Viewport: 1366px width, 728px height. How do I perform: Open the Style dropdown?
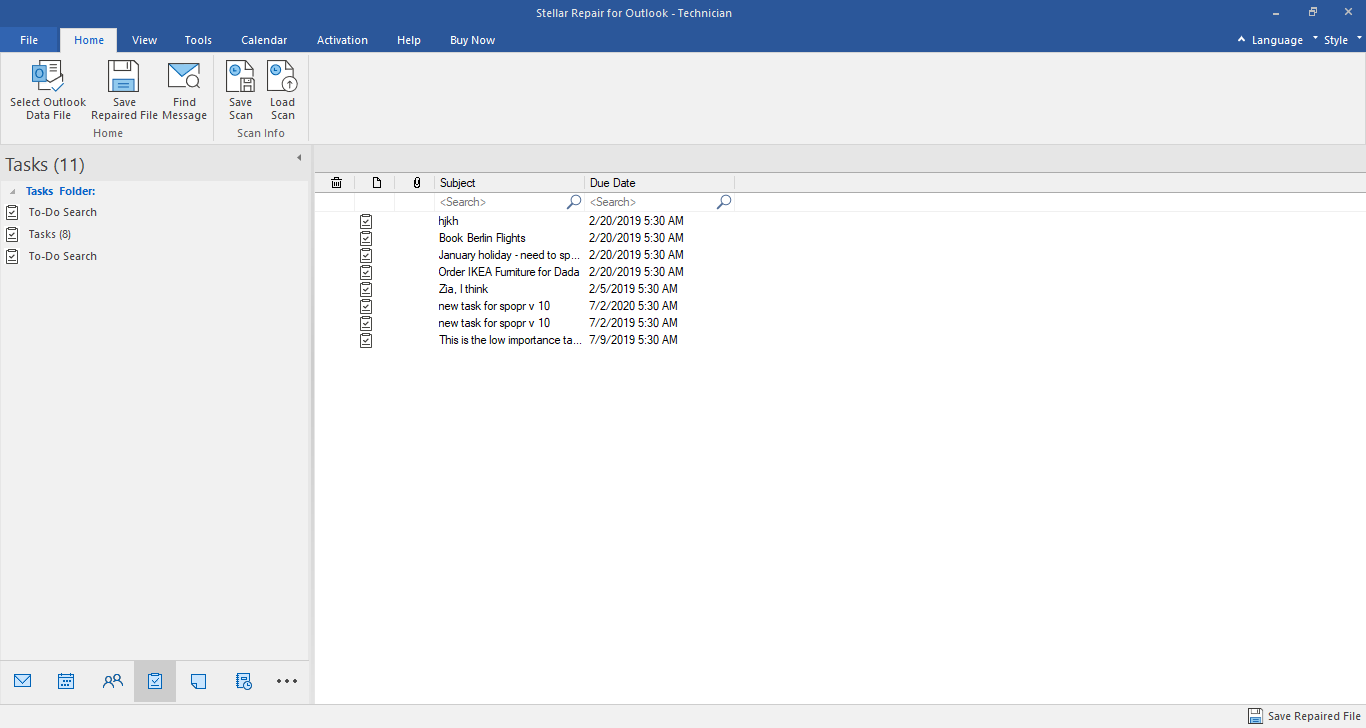[1342, 40]
